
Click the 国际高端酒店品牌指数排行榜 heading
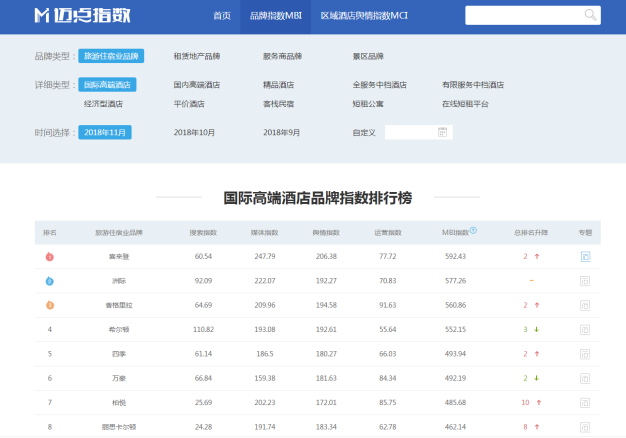(x=318, y=198)
